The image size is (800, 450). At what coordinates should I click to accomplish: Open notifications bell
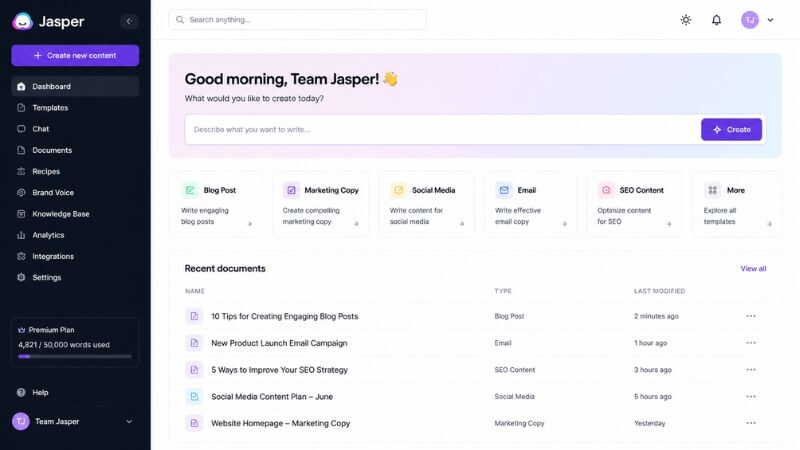coord(716,20)
